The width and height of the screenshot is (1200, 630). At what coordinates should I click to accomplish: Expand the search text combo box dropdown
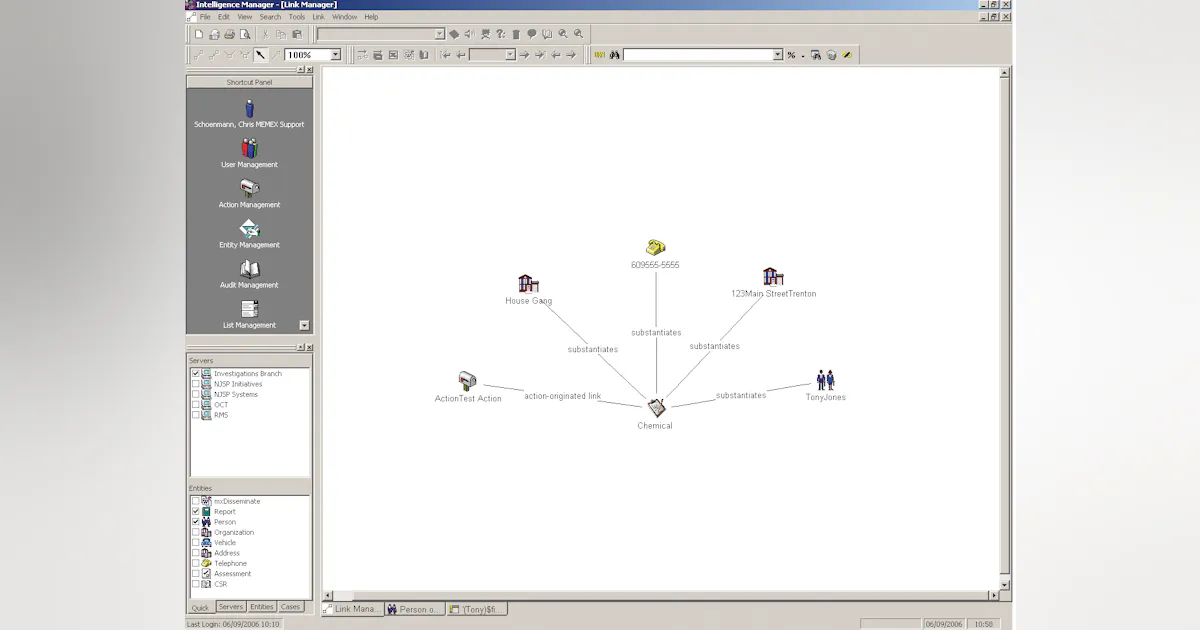click(778, 55)
